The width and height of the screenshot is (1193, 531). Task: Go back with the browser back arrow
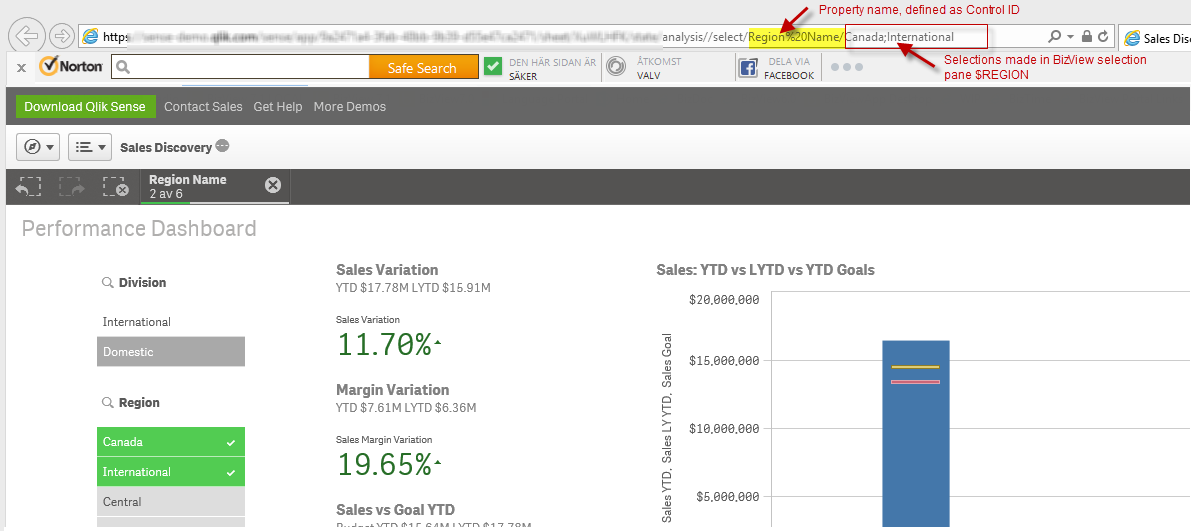(27, 35)
